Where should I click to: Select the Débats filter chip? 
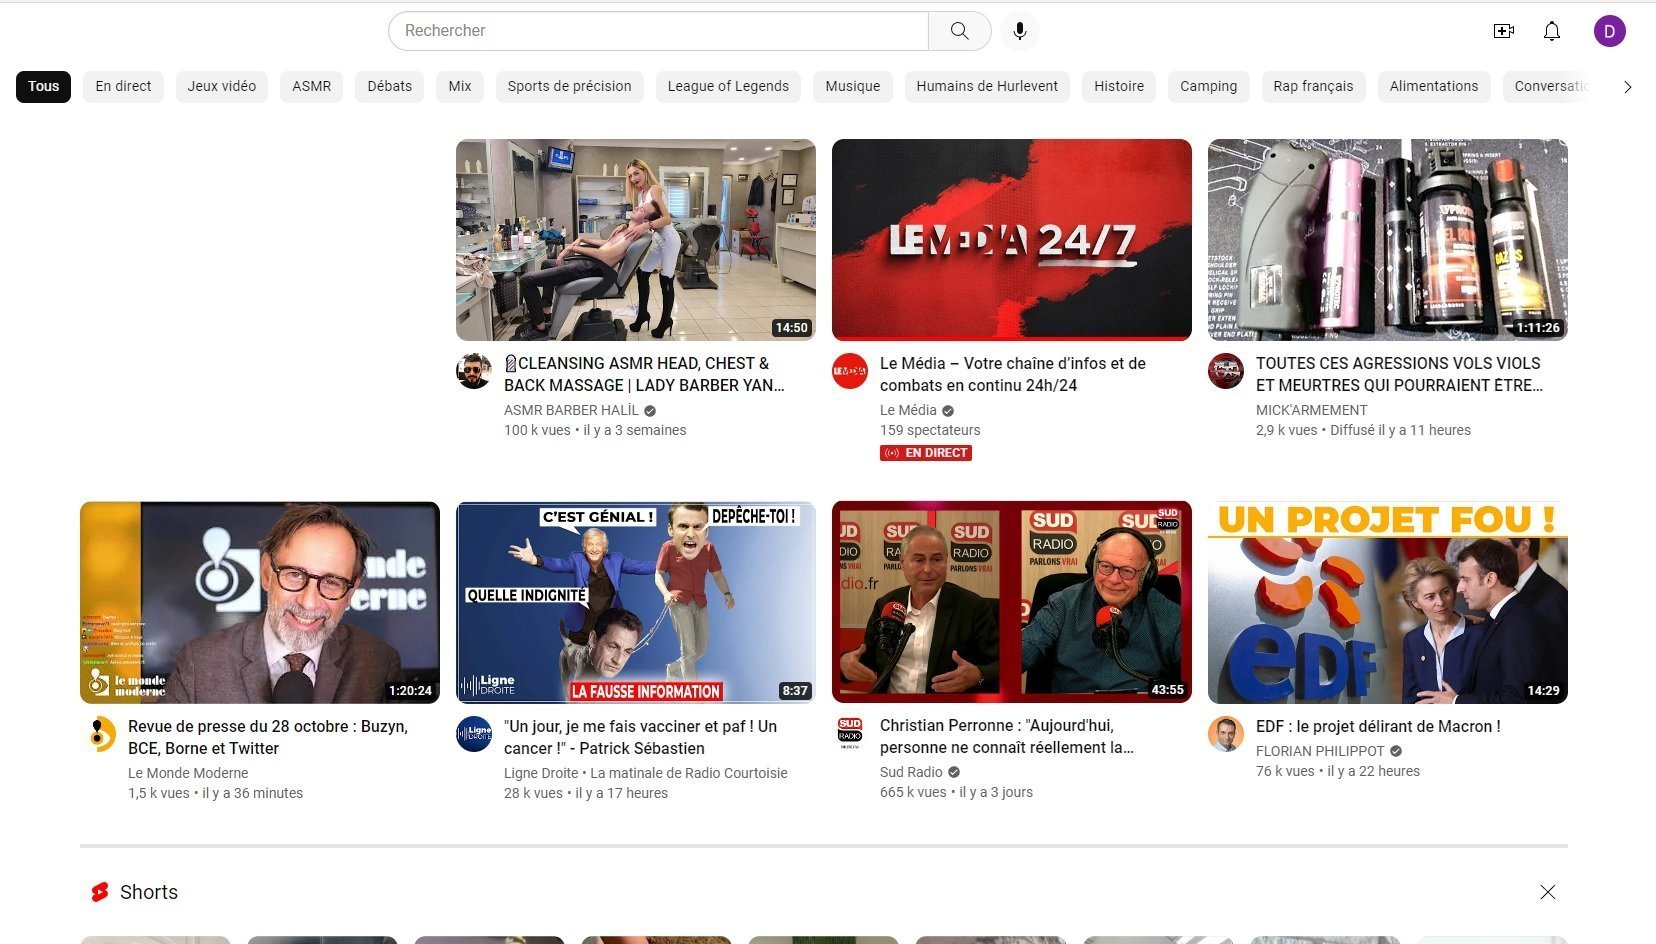(390, 86)
